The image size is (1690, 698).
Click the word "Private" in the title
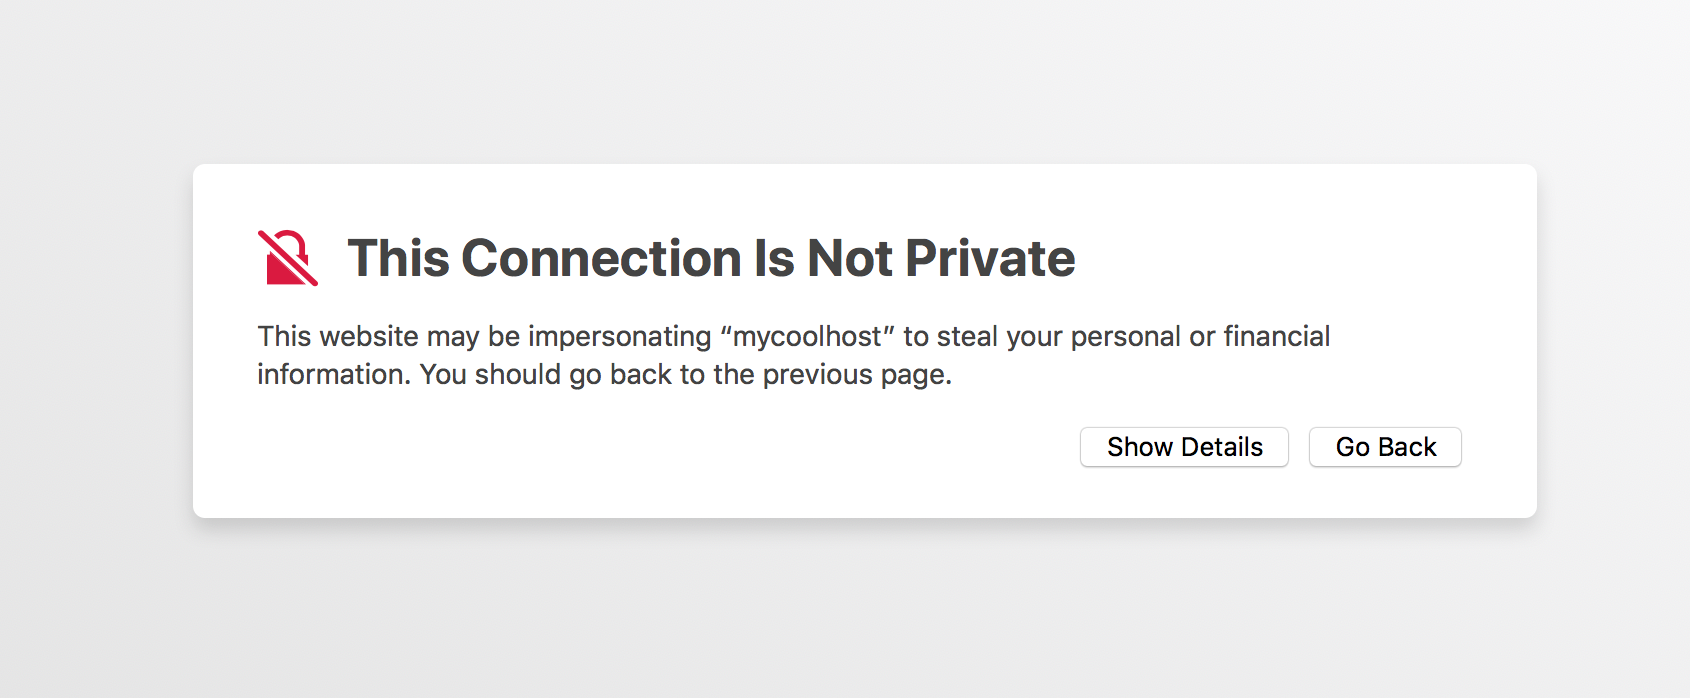pyautogui.click(x=990, y=258)
